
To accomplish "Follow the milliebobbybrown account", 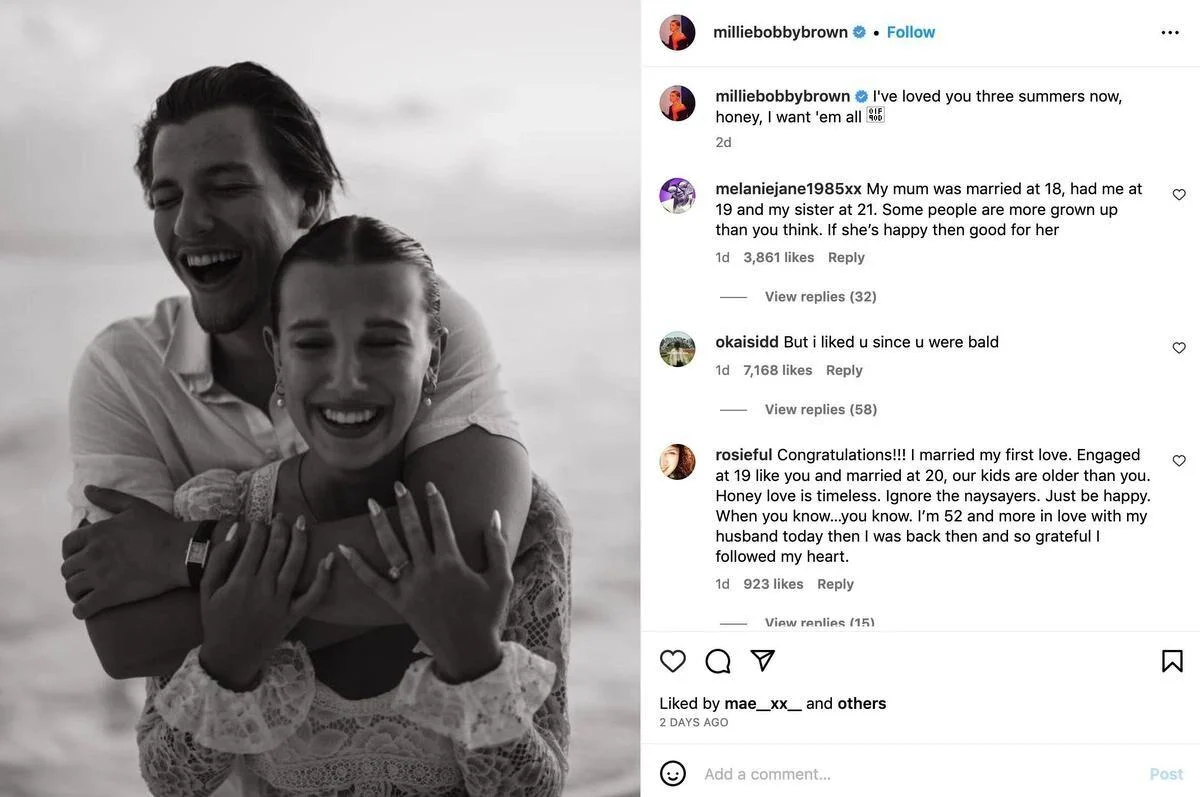I will [x=911, y=32].
